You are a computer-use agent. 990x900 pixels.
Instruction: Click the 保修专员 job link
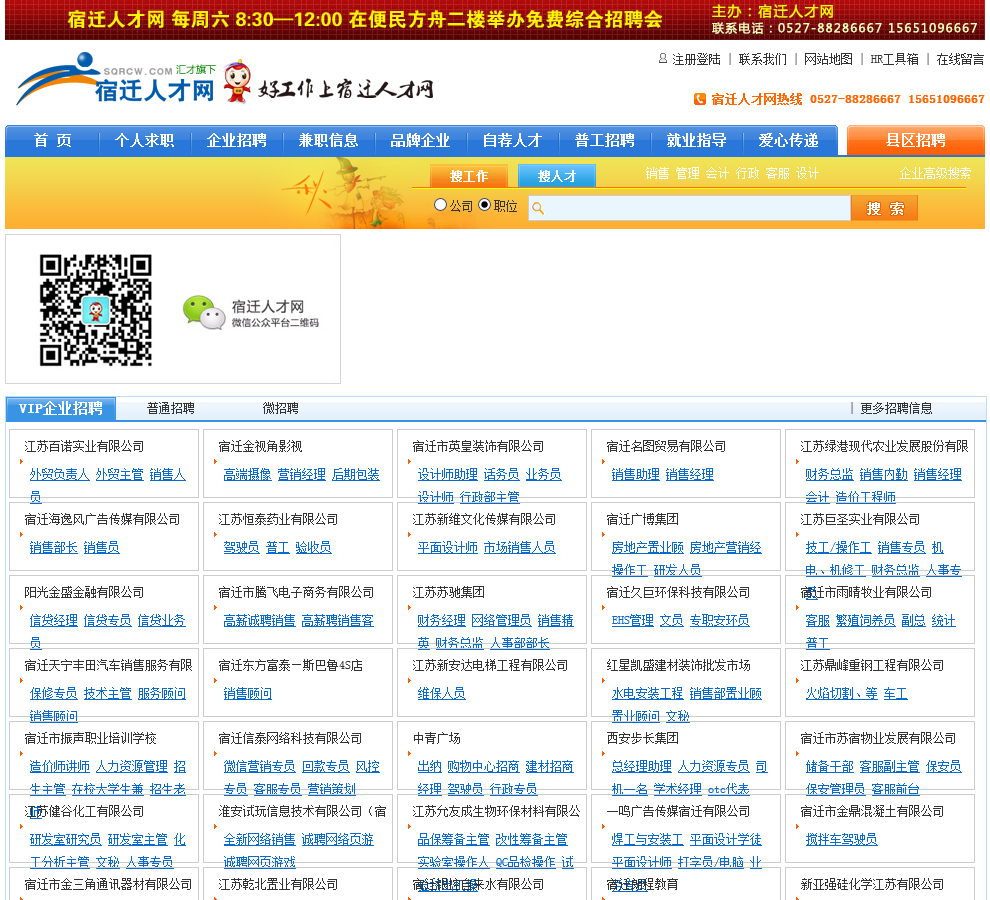(x=54, y=693)
